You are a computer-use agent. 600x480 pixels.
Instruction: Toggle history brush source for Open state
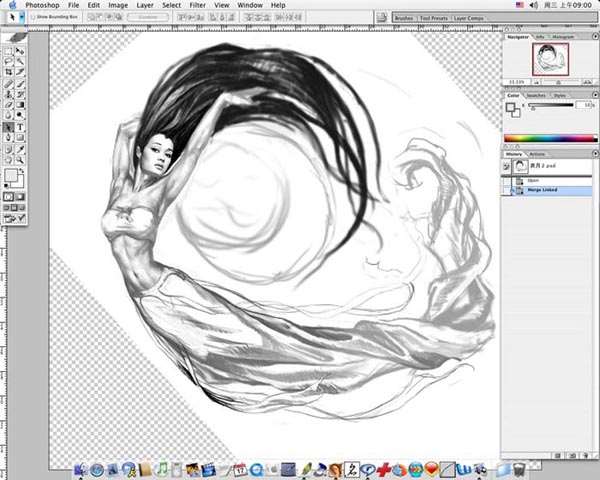(x=507, y=181)
